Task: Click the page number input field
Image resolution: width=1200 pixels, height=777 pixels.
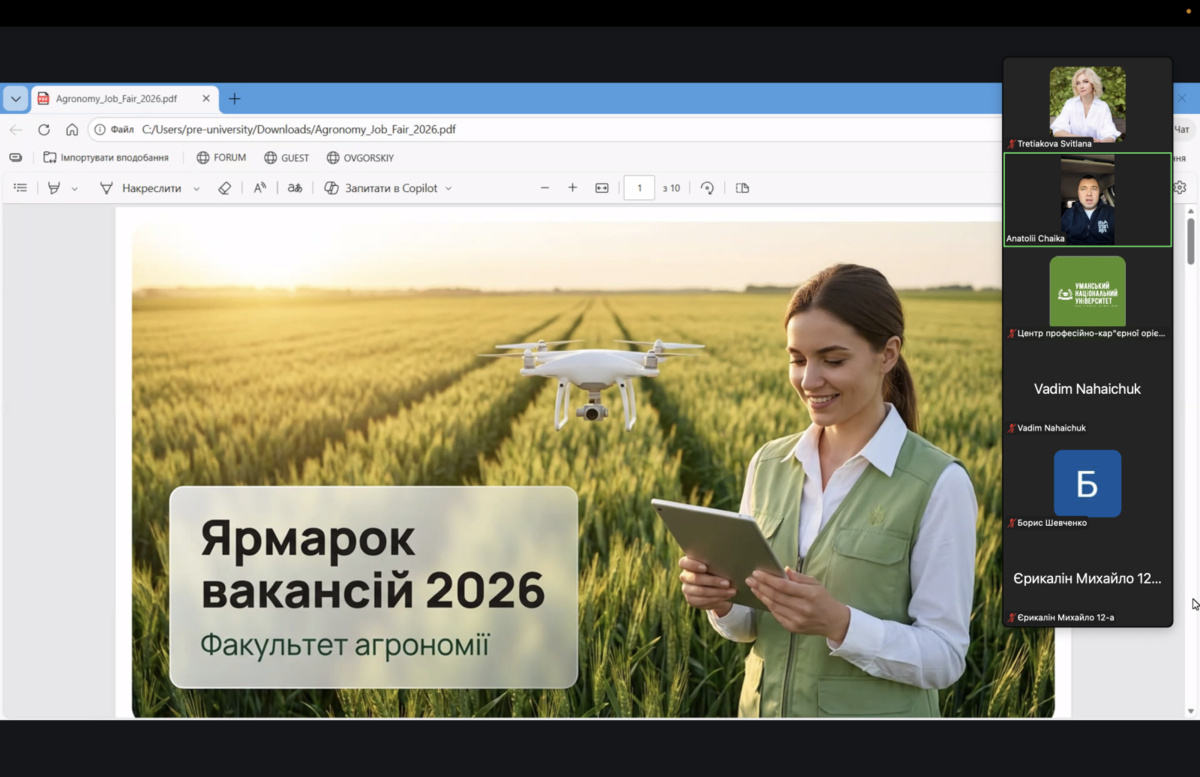Action: tap(639, 188)
